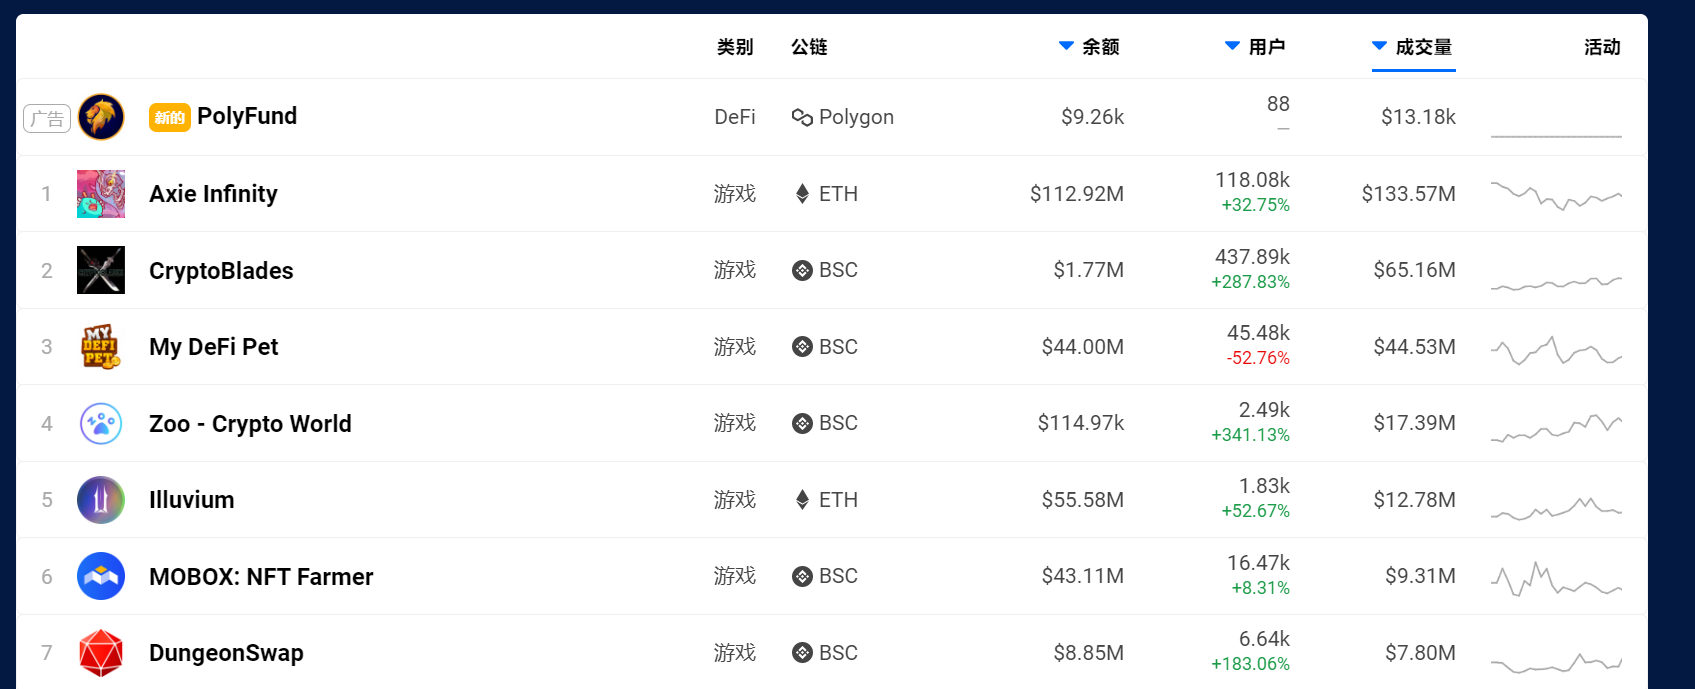Image resolution: width=1695 pixels, height=689 pixels.
Task: Click the Axie Infinity app icon
Action: (x=101, y=194)
